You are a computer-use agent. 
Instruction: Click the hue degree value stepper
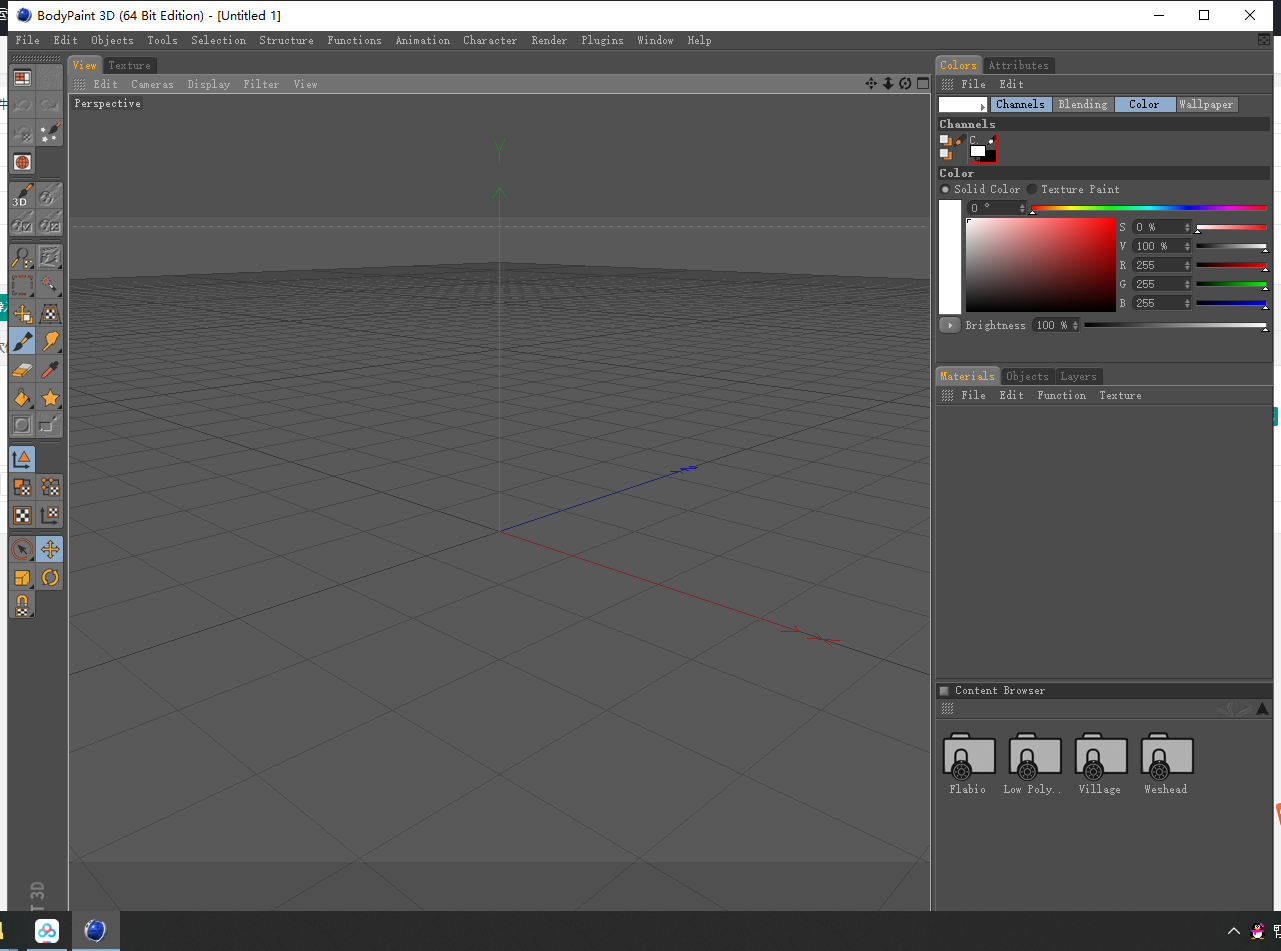tap(1022, 208)
